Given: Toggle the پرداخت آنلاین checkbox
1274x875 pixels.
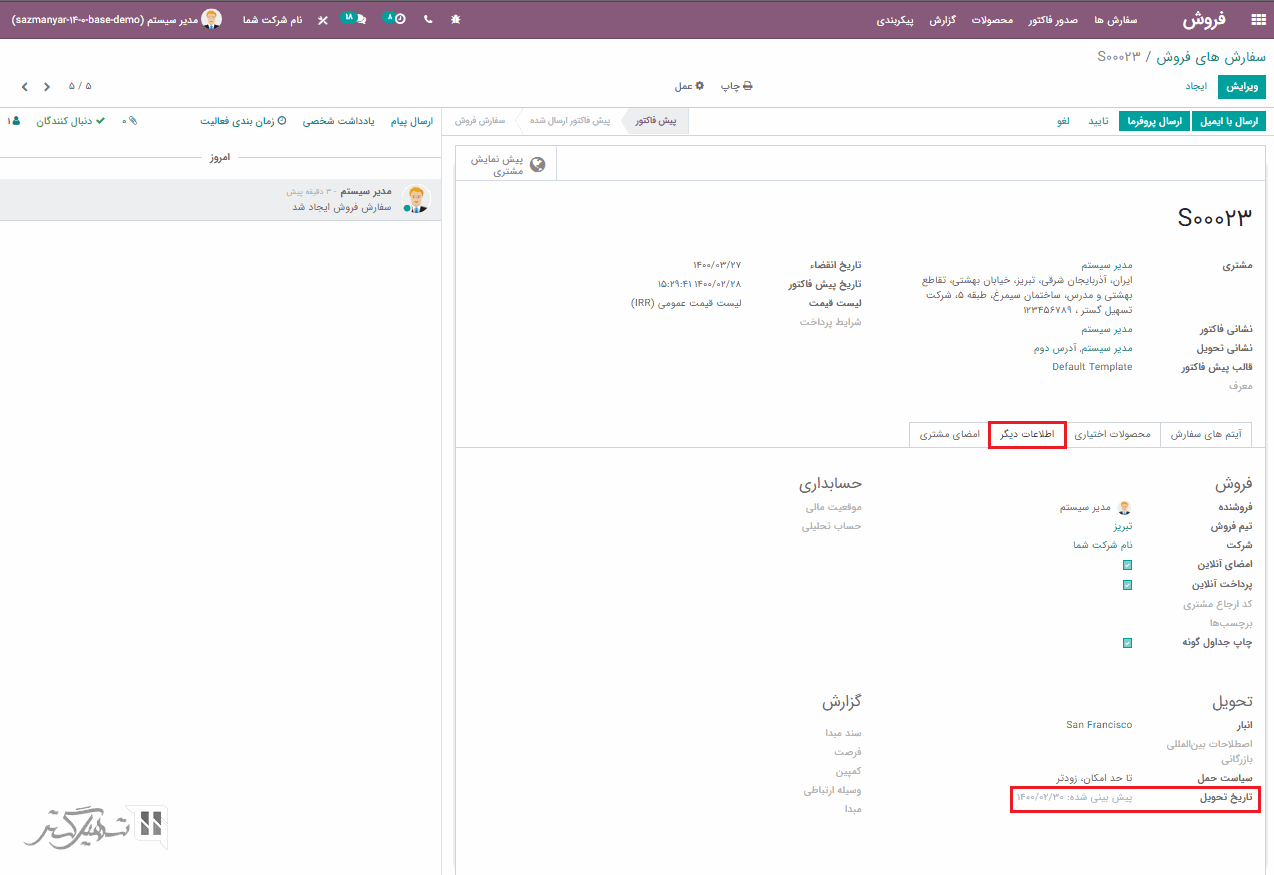Looking at the screenshot, I should [1127, 585].
